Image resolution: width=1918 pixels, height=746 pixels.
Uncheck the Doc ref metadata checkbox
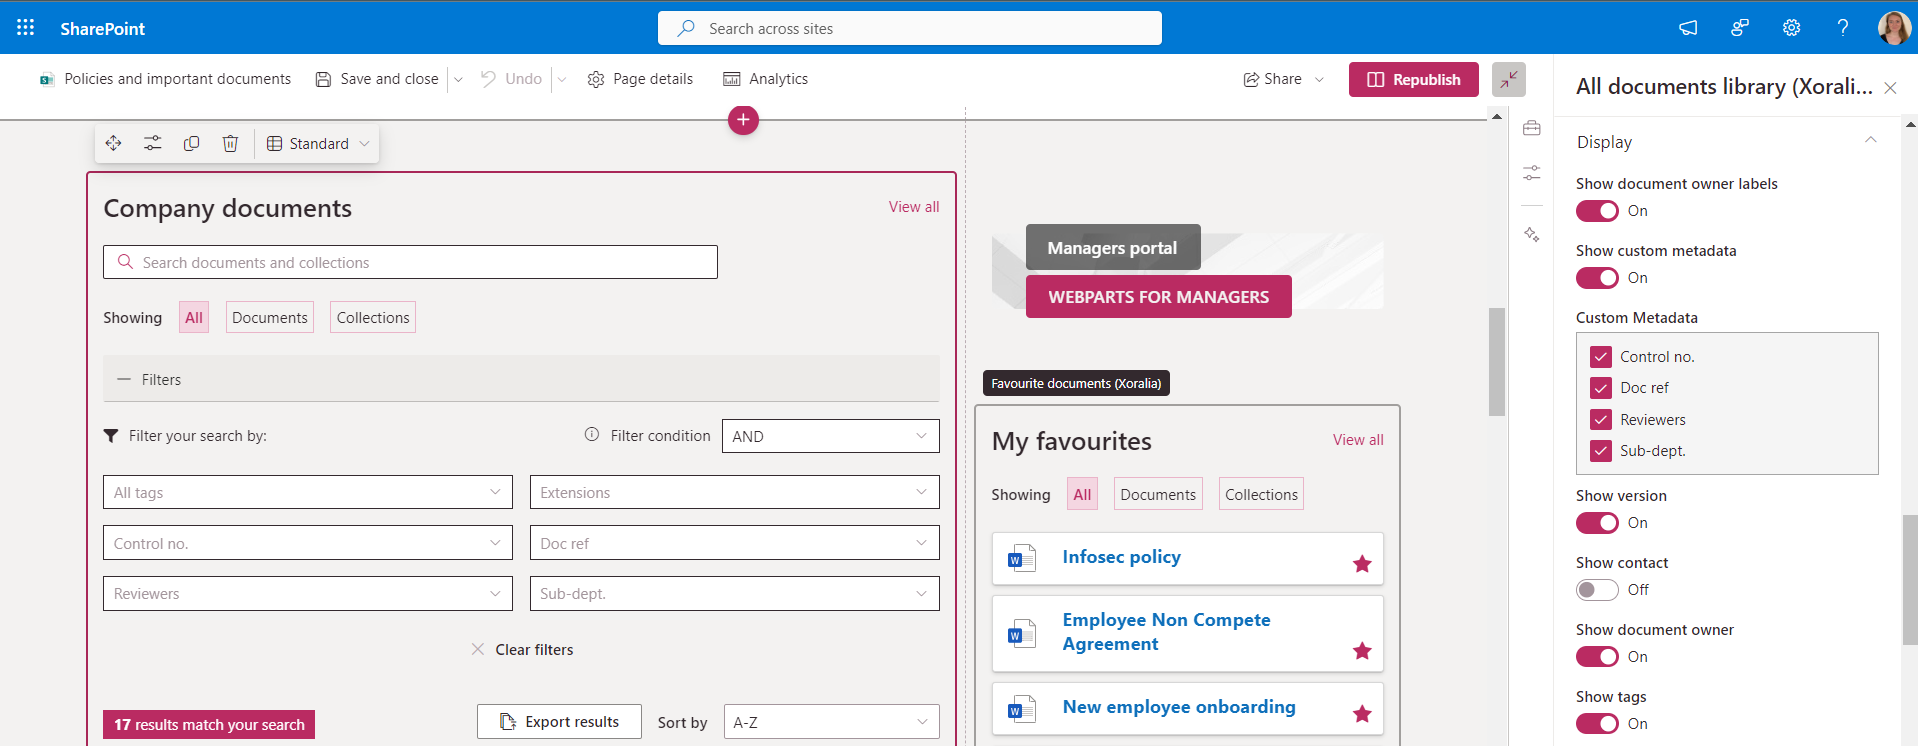(x=1601, y=388)
